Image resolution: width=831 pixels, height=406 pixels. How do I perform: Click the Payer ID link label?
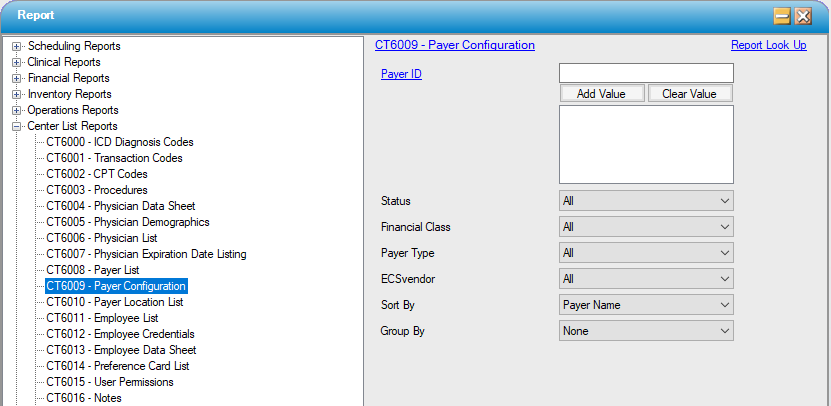click(401, 74)
